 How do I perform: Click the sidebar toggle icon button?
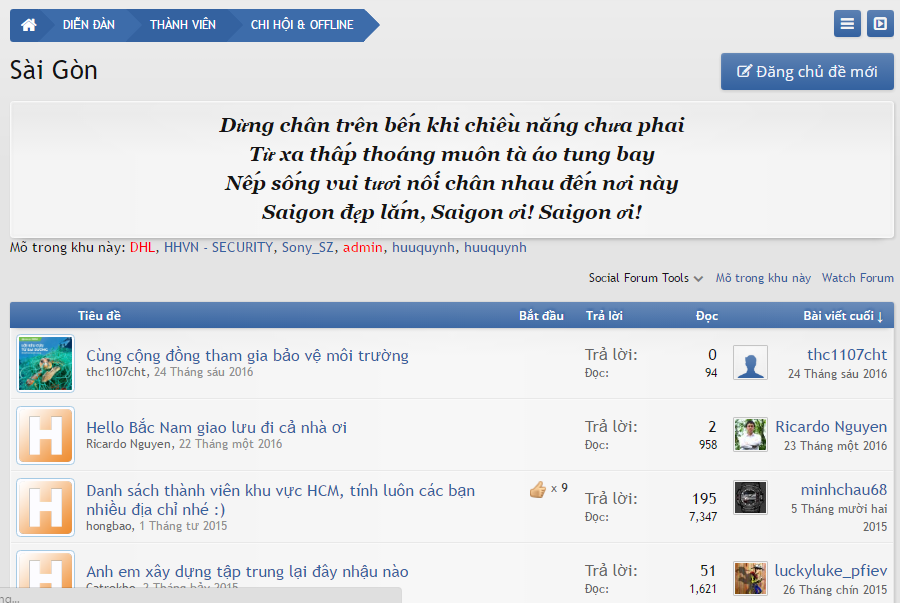click(880, 25)
